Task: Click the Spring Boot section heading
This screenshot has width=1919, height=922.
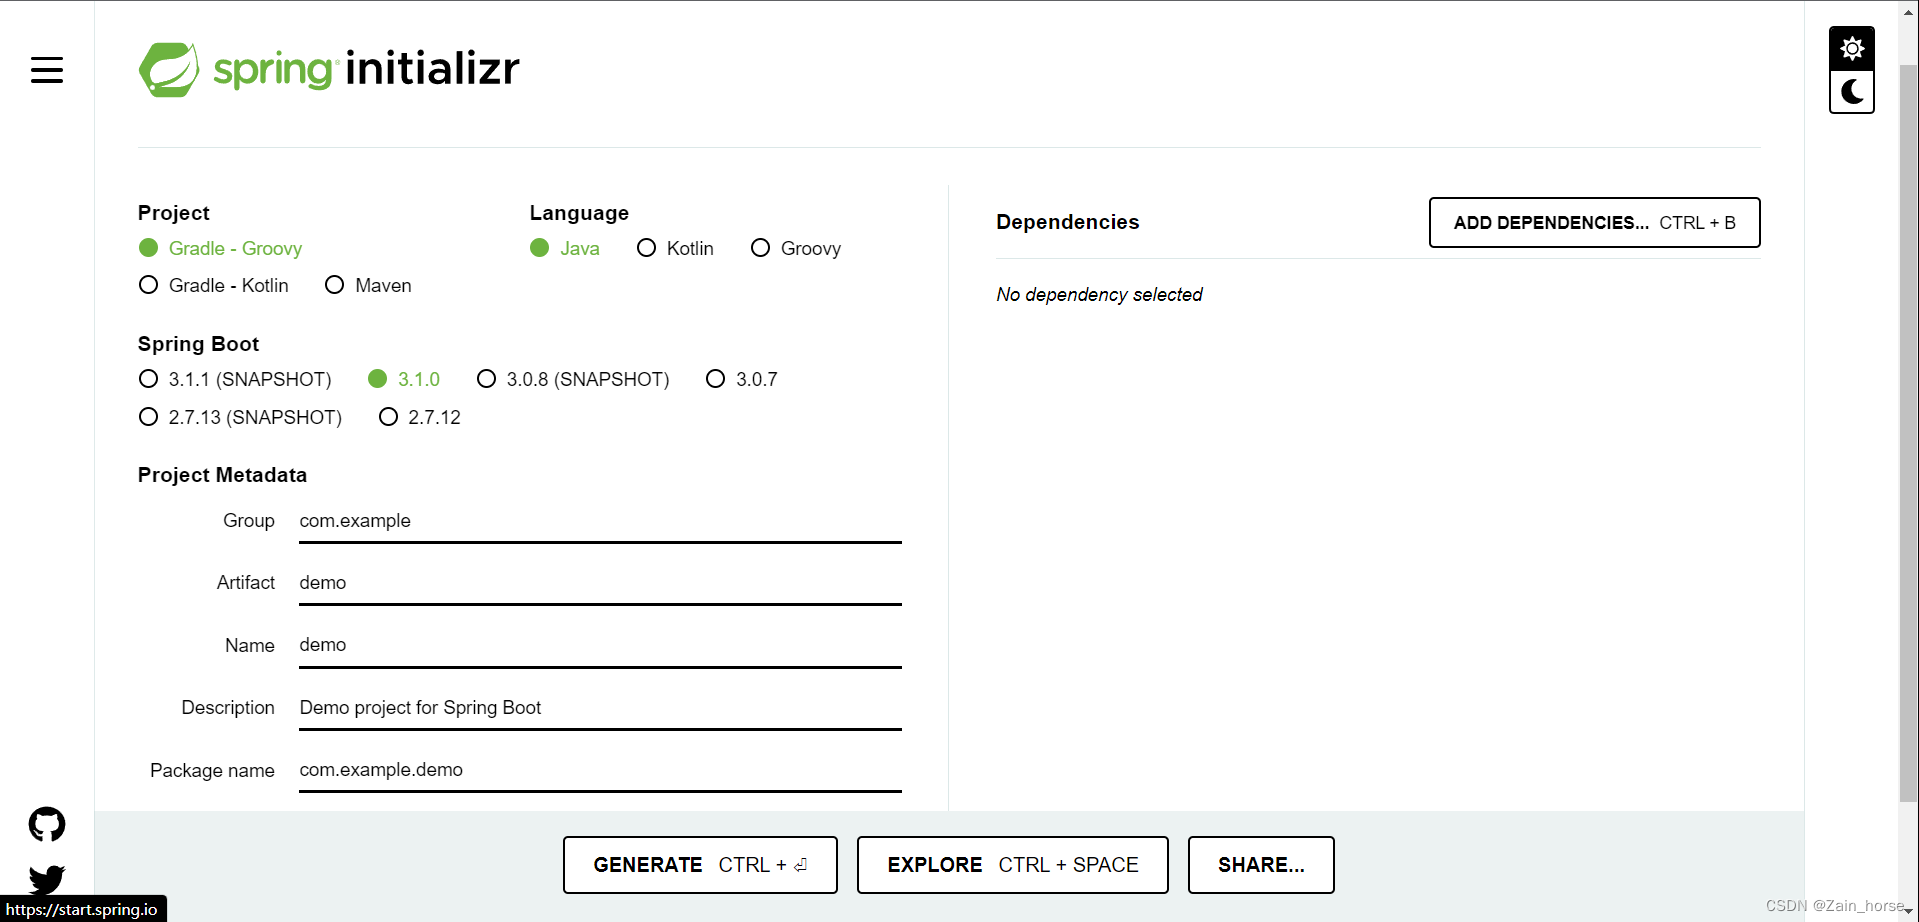Action: tap(198, 344)
